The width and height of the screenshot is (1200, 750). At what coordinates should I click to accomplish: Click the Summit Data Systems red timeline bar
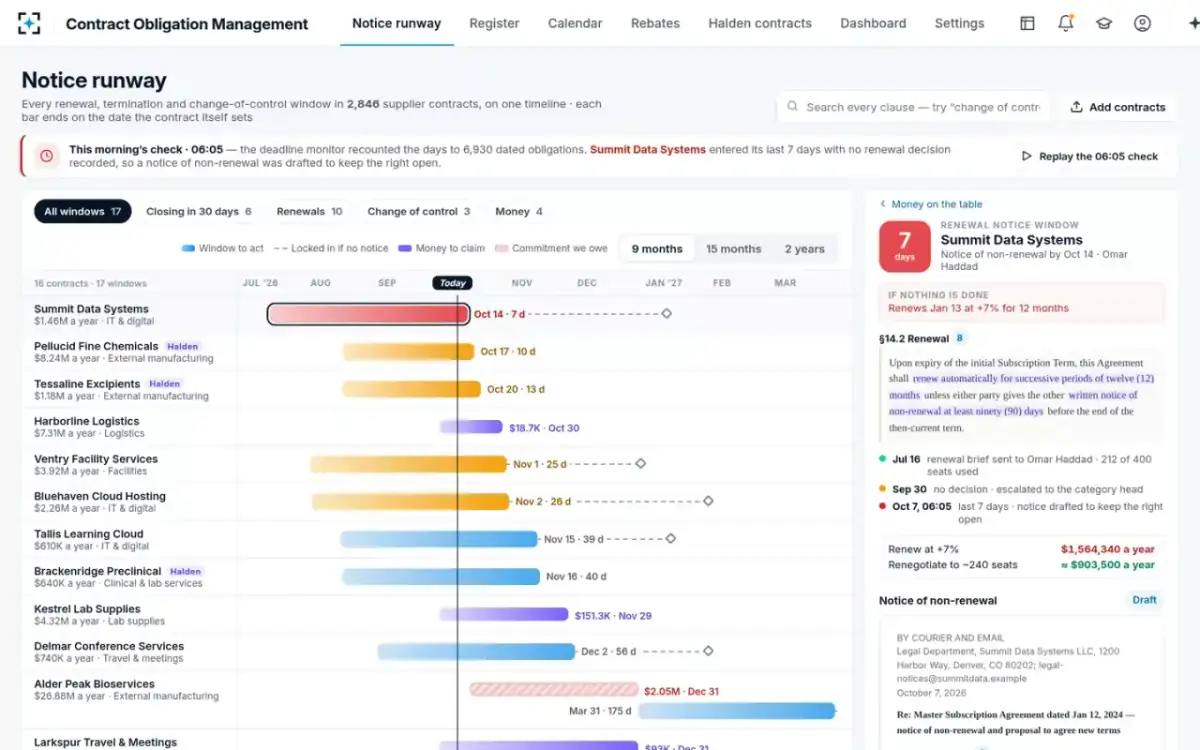(x=369, y=314)
